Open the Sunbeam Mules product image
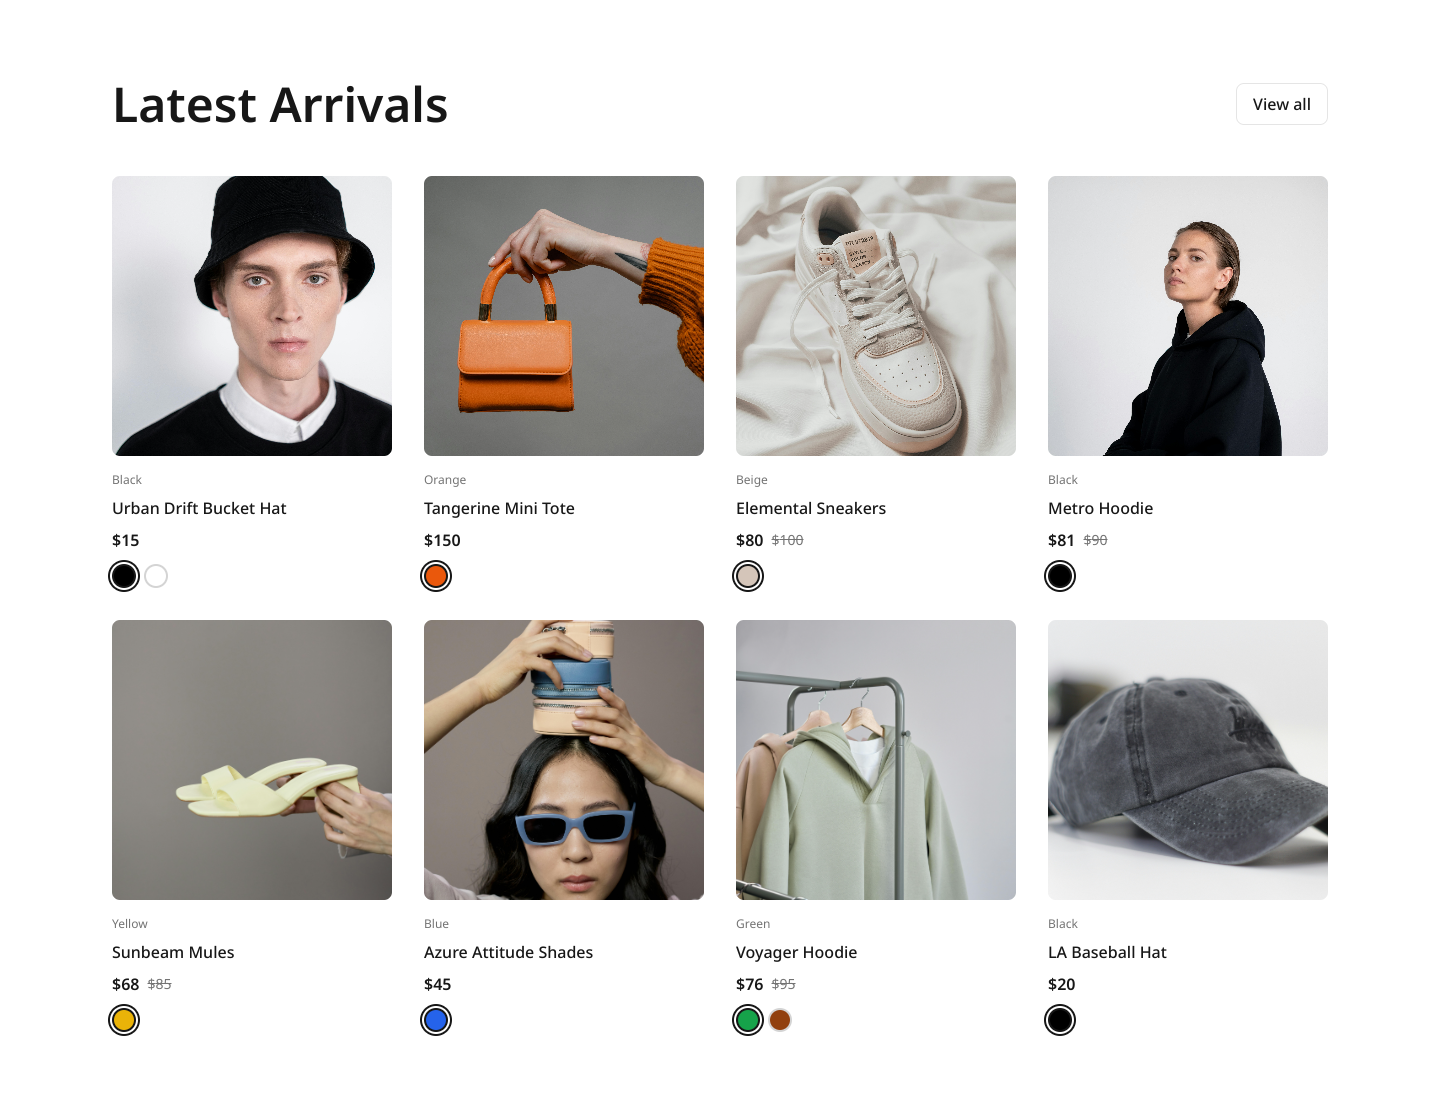This screenshot has height=1112, width=1440. [x=252, y=760]
